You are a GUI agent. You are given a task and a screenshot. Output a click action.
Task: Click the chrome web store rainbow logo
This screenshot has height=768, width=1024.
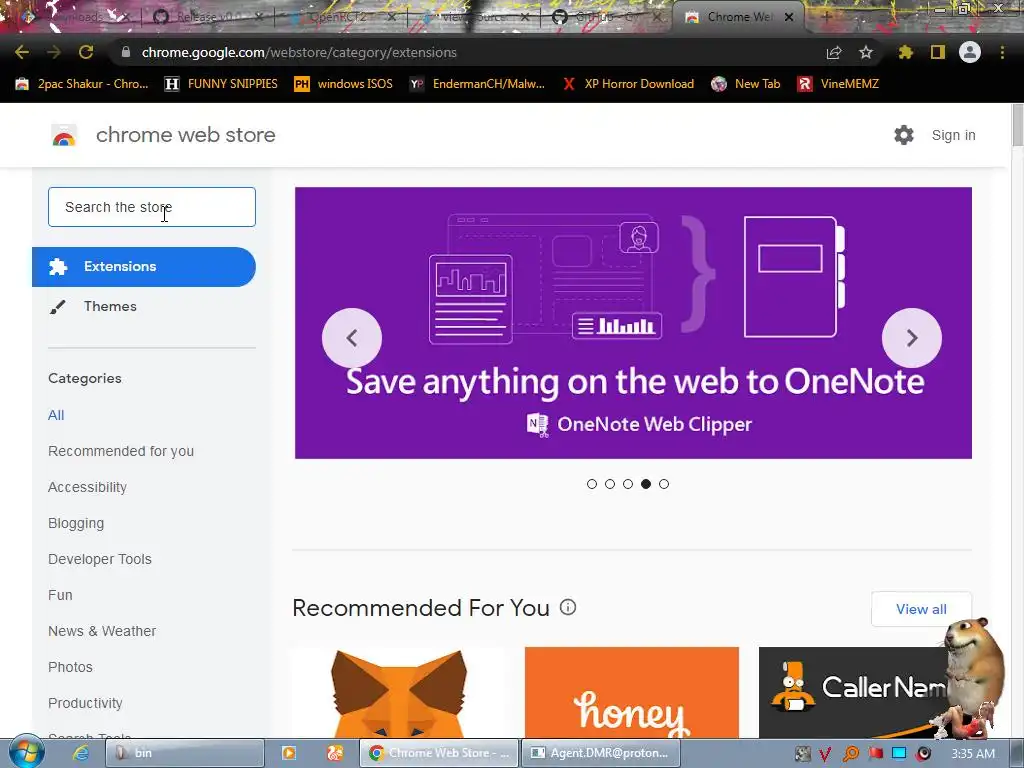pyautogui.click(x=64, y=135)
